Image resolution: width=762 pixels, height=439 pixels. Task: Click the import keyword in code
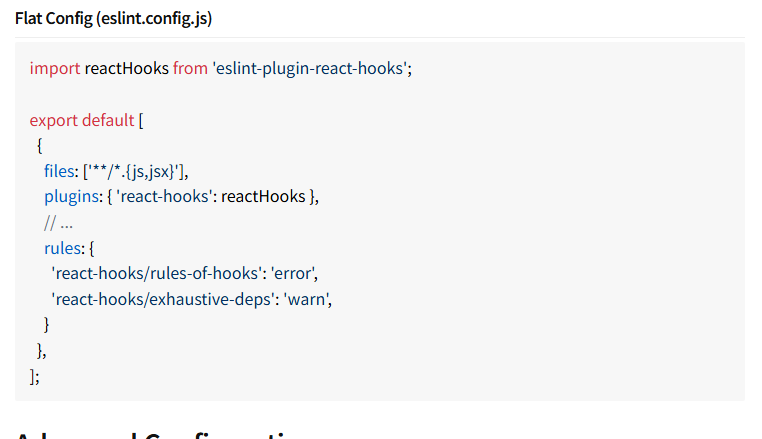(55, 68)
